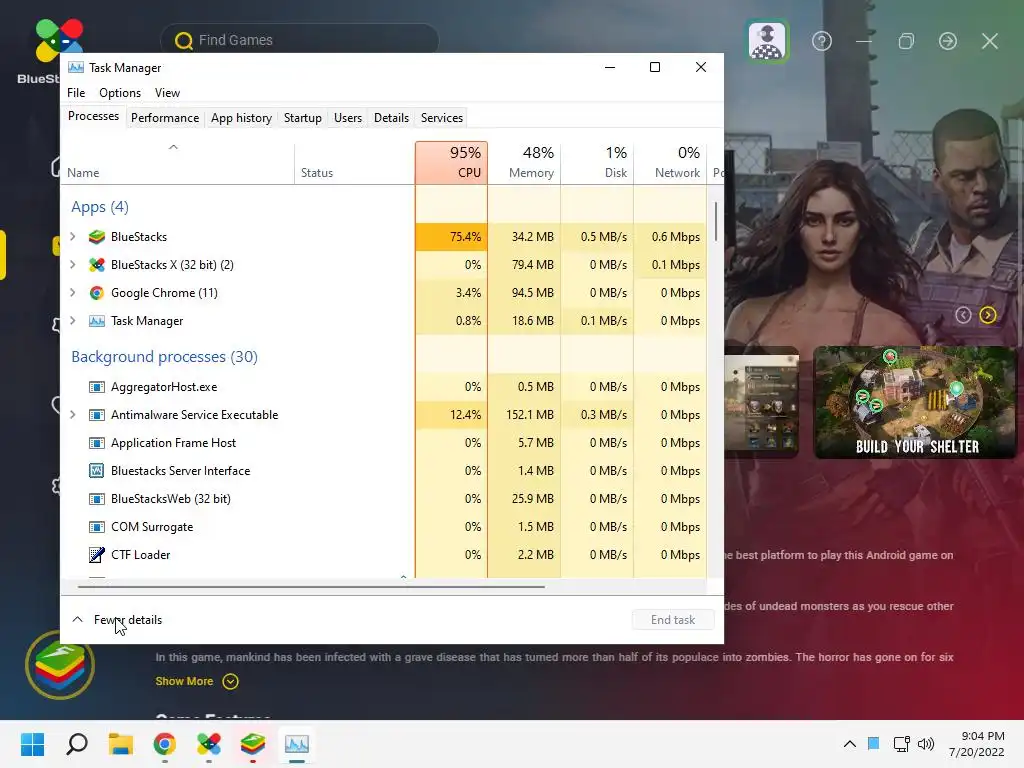The height and width of the screenshot is (768, 1024).
Task: Click the Find Games search field
Action: 300,40
